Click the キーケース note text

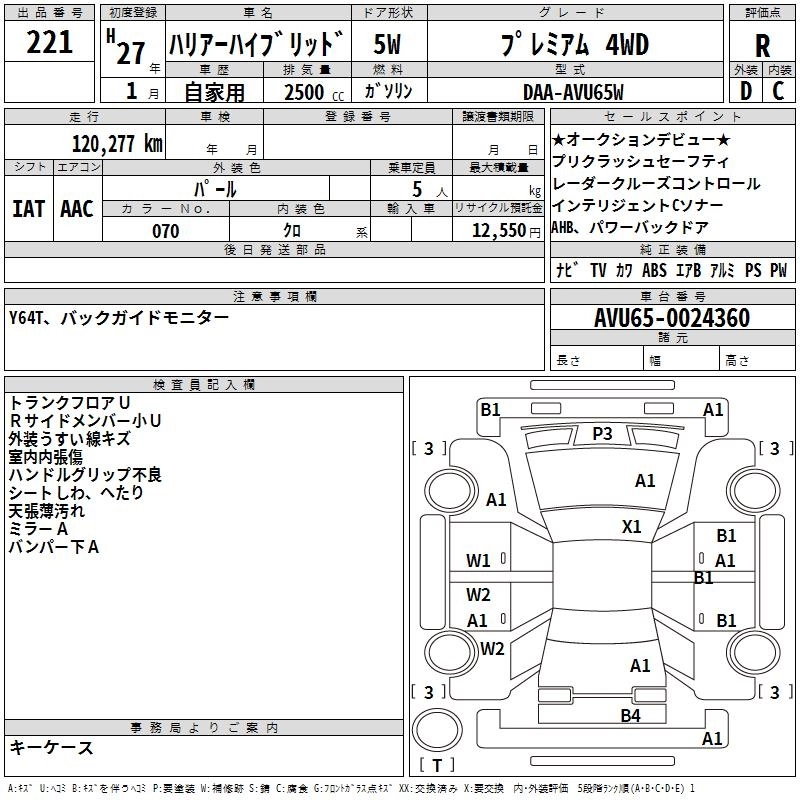51,747
